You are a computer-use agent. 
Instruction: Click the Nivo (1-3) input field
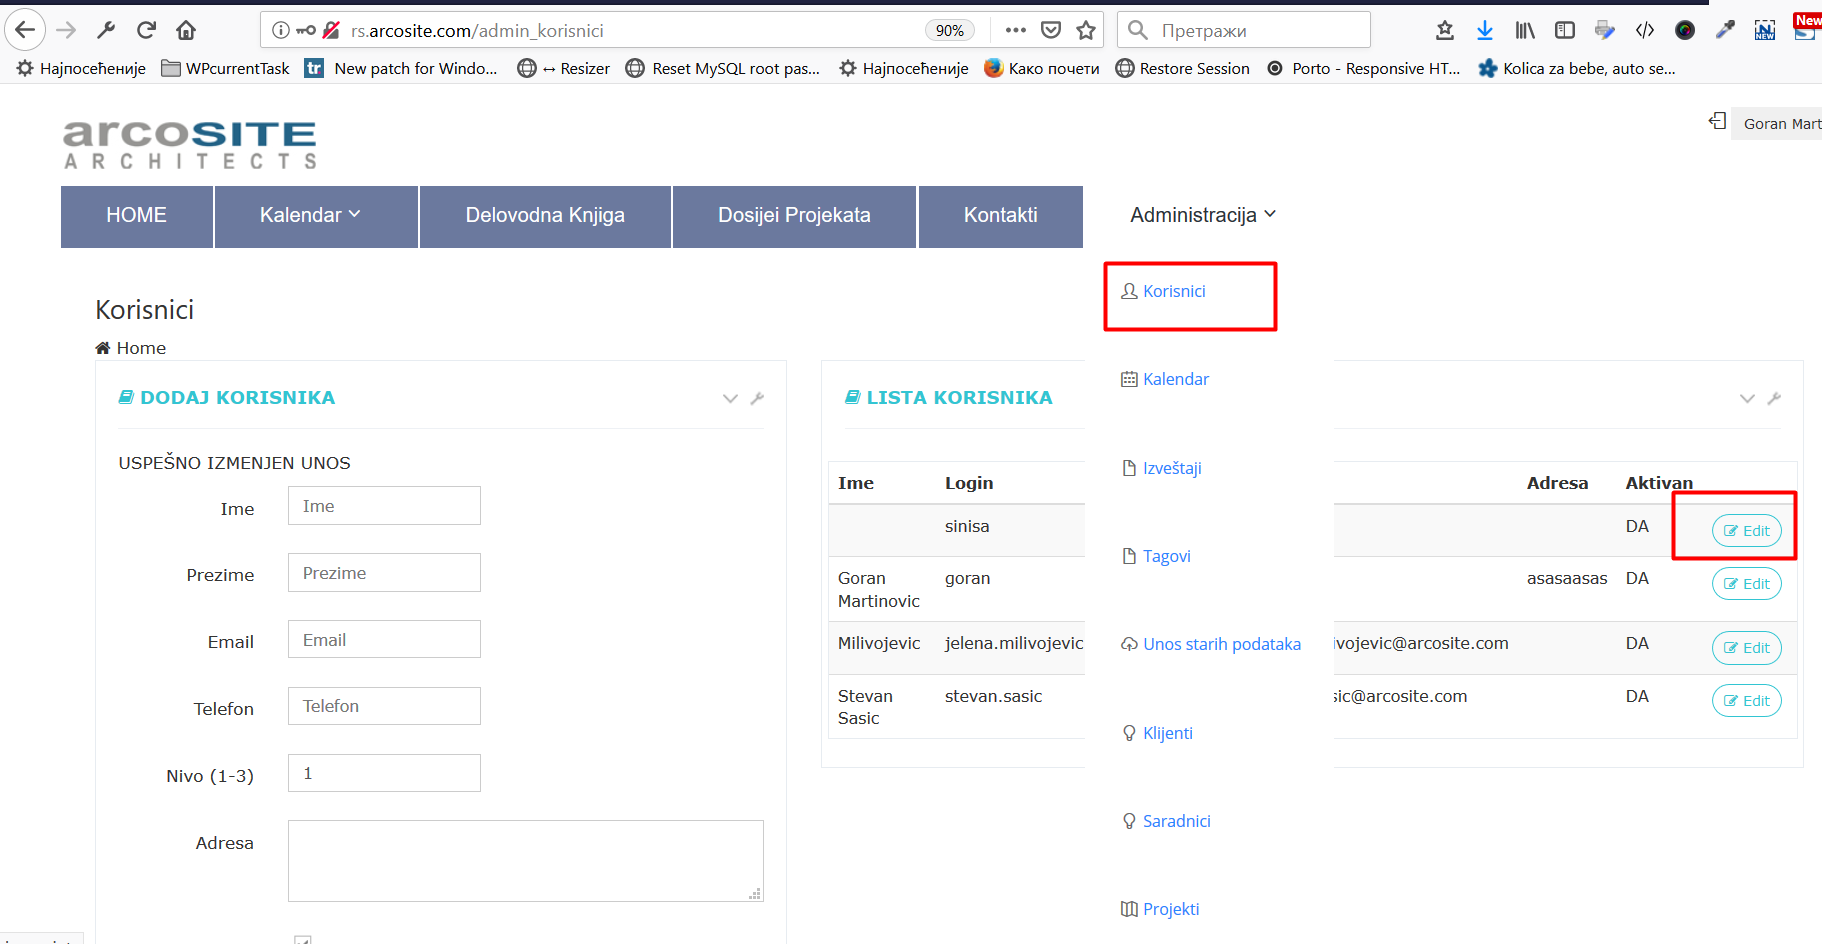pos(384,773)
